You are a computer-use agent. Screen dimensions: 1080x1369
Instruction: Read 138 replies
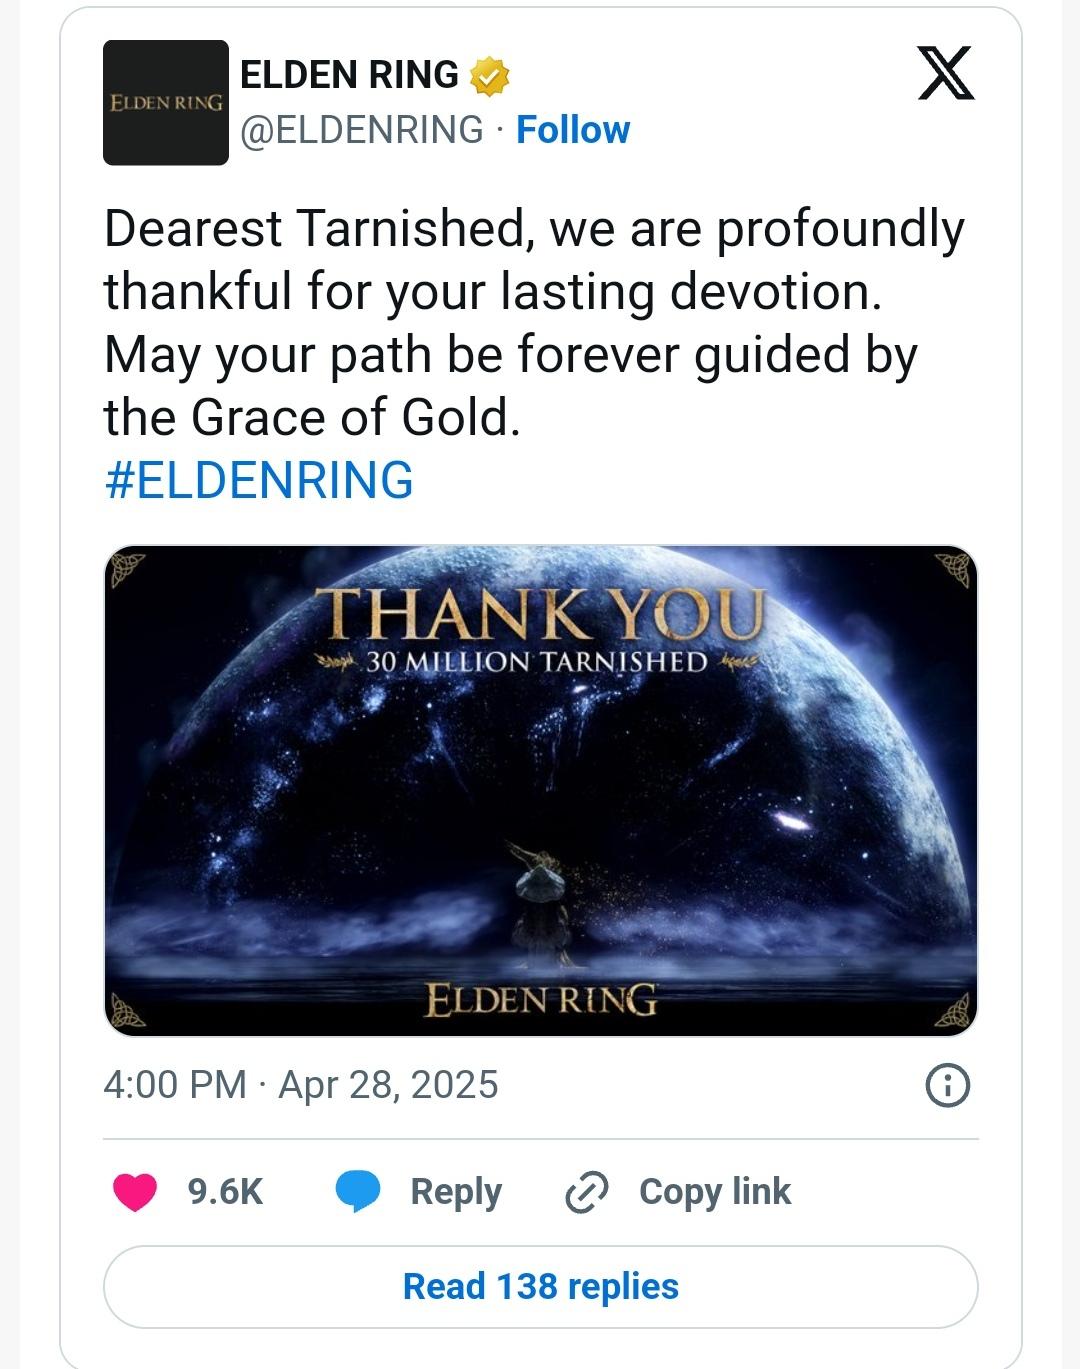coord(540,1287)
